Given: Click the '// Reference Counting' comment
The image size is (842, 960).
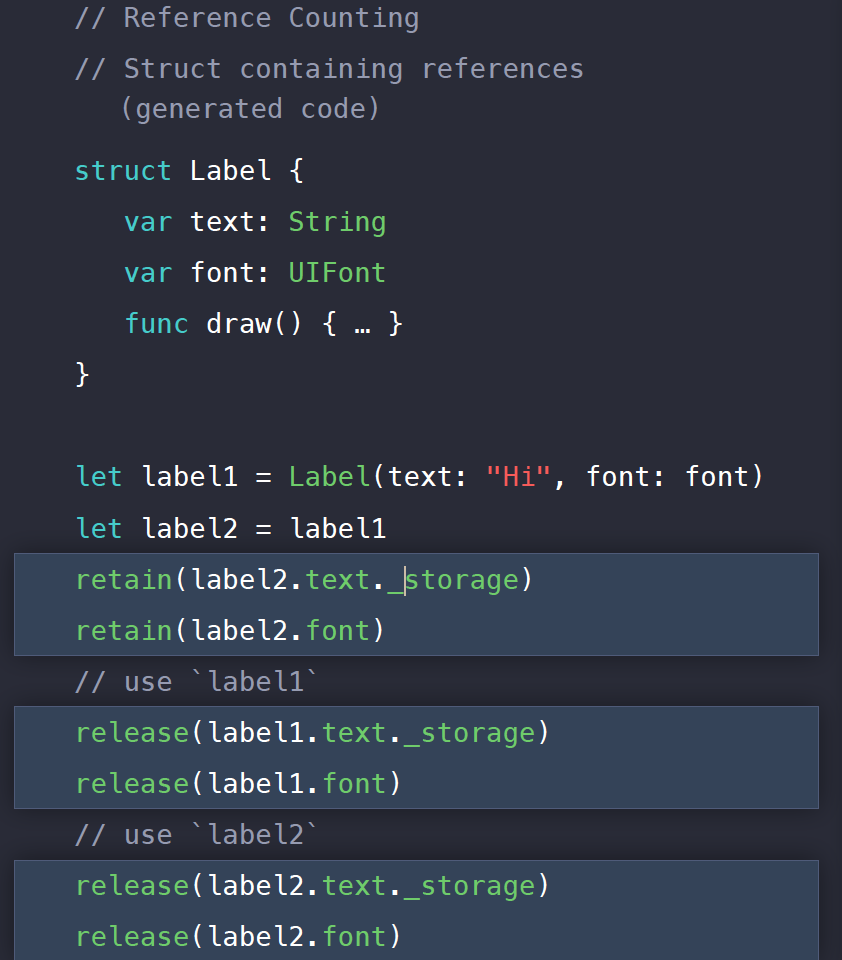Looking at the screenshot, I should (x=247, y=18).
